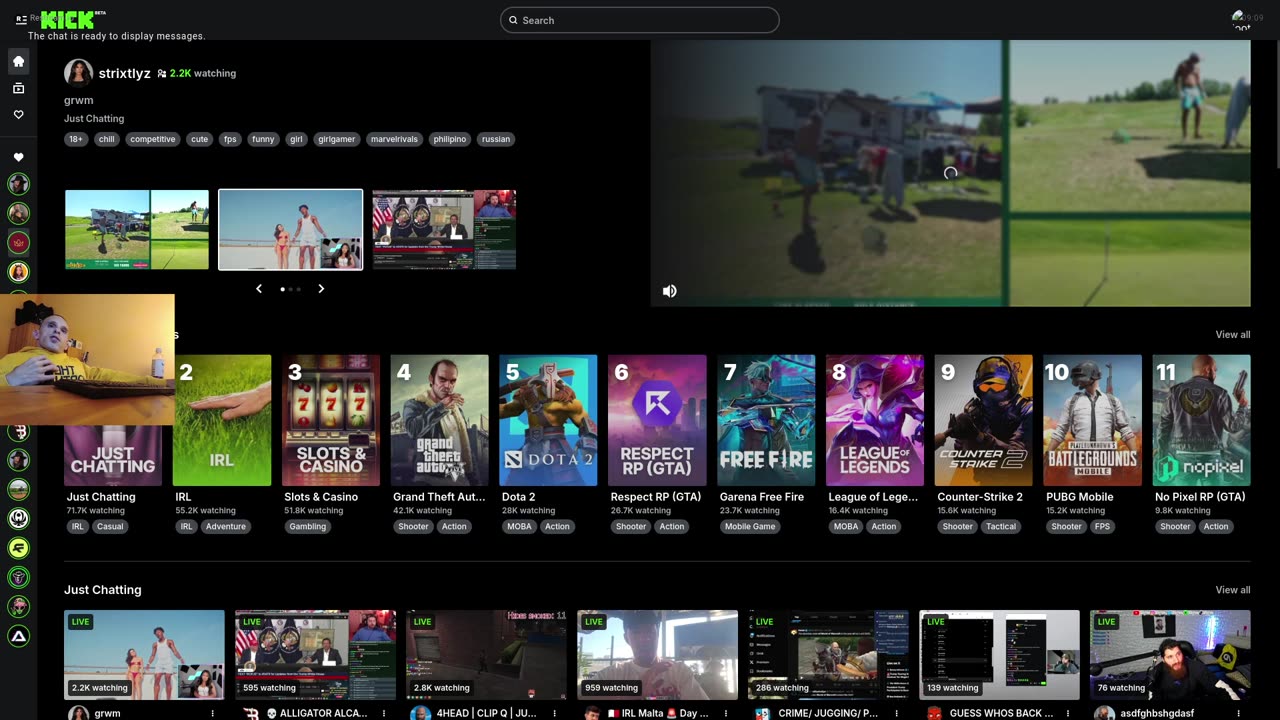Select the golf course carousel thumbnail
The image size is (1280, 720).
coord(137,230)
